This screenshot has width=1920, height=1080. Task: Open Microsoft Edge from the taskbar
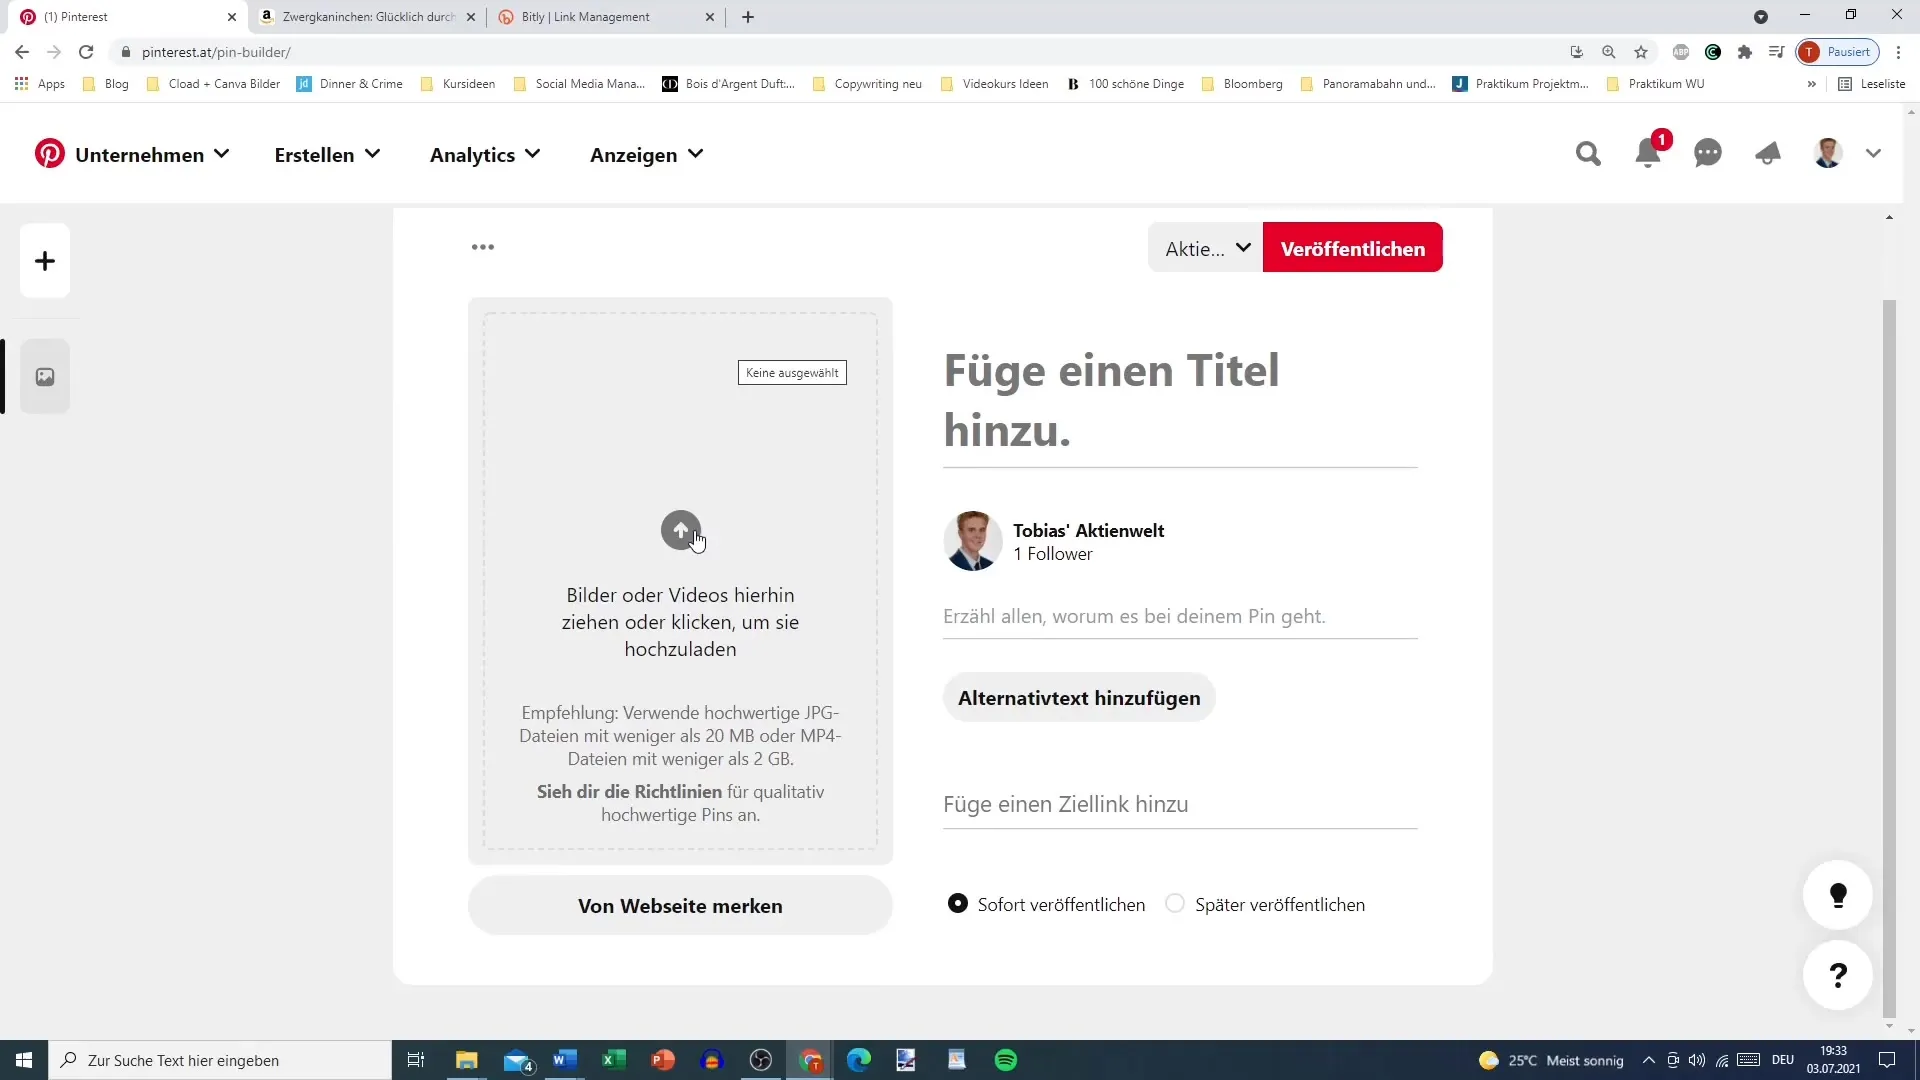pos(859,1060)
